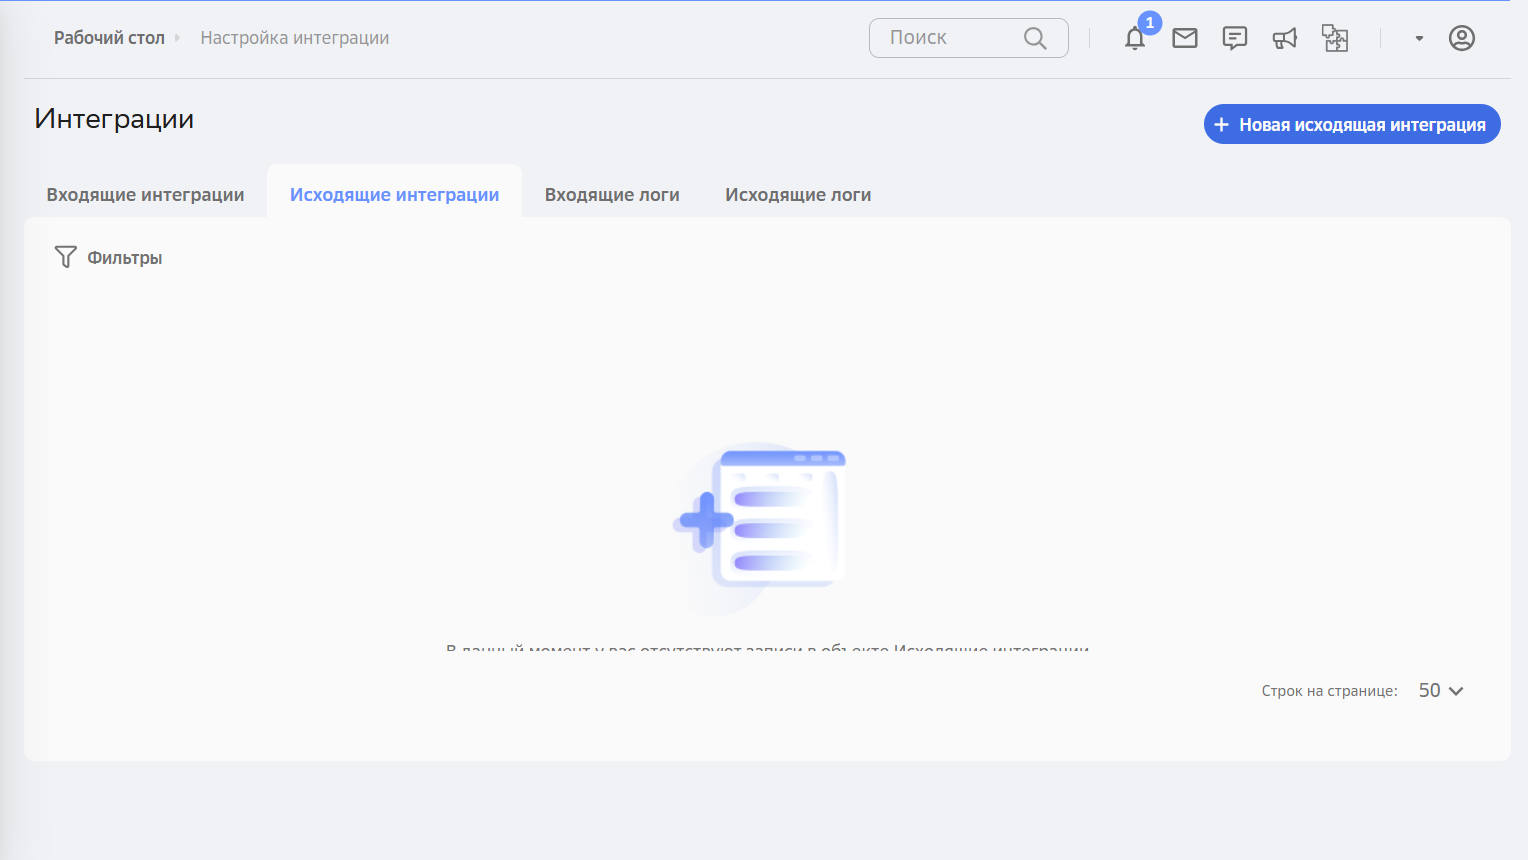Open the notifications bell icon

[x=1135, y=39]
